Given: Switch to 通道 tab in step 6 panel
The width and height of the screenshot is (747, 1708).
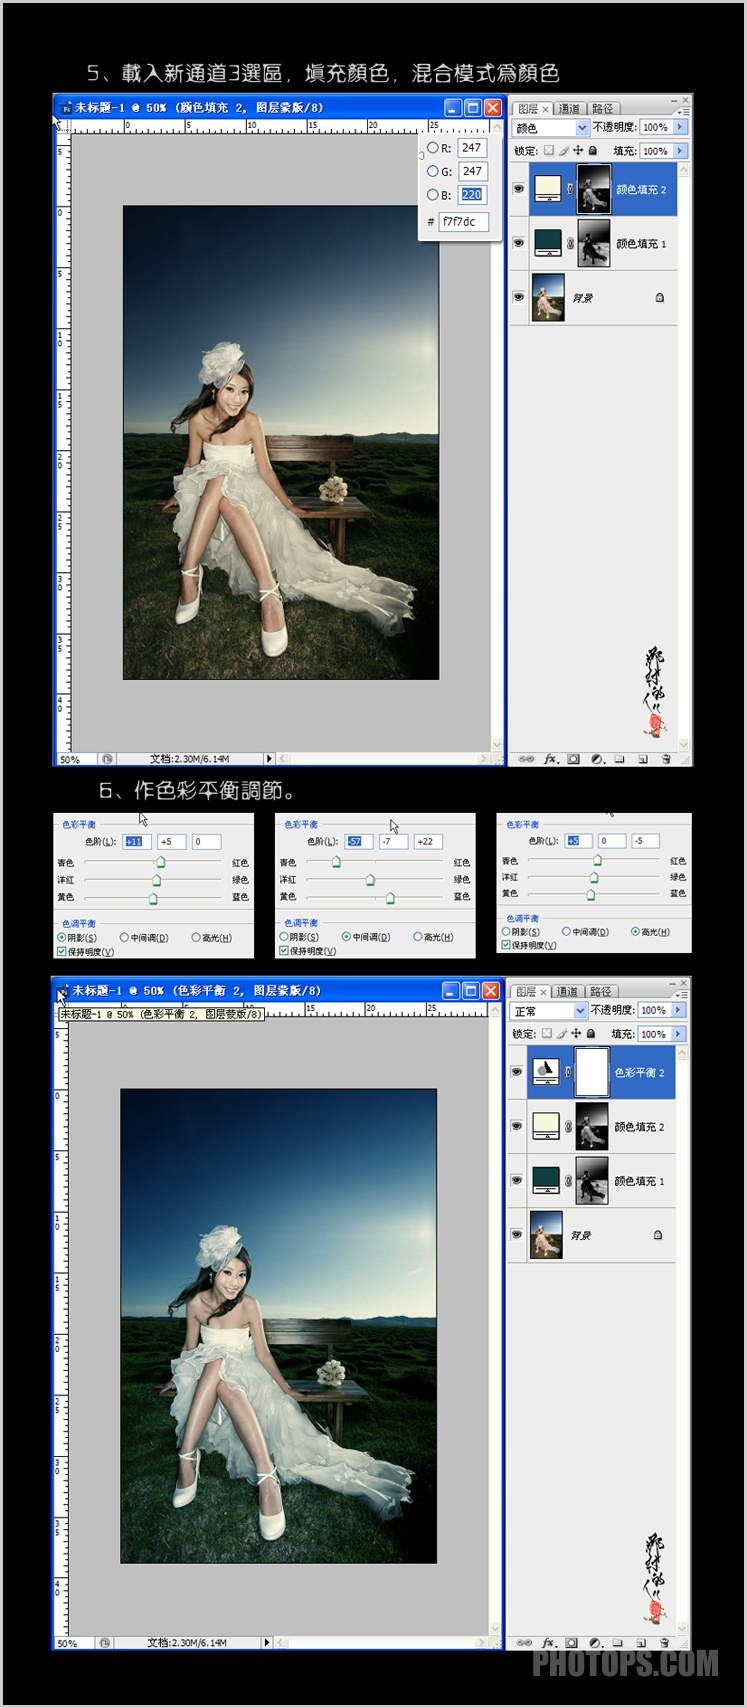Looking at the screenshot, I should point(567,992).
